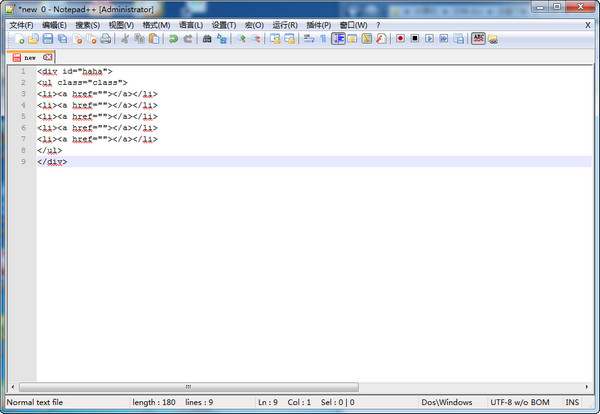This screenshot has height=414, width=600.
Task: Open the 文件(F) menu
Action: pyautogui.click(x=21, y=24)
